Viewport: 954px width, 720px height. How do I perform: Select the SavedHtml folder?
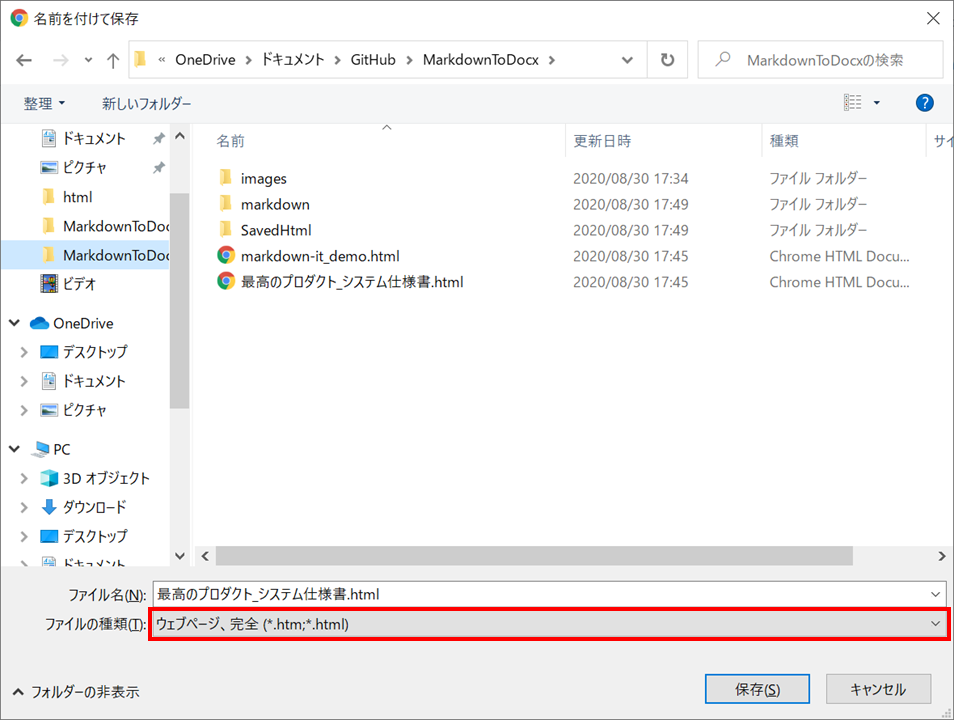pos(276,230)
